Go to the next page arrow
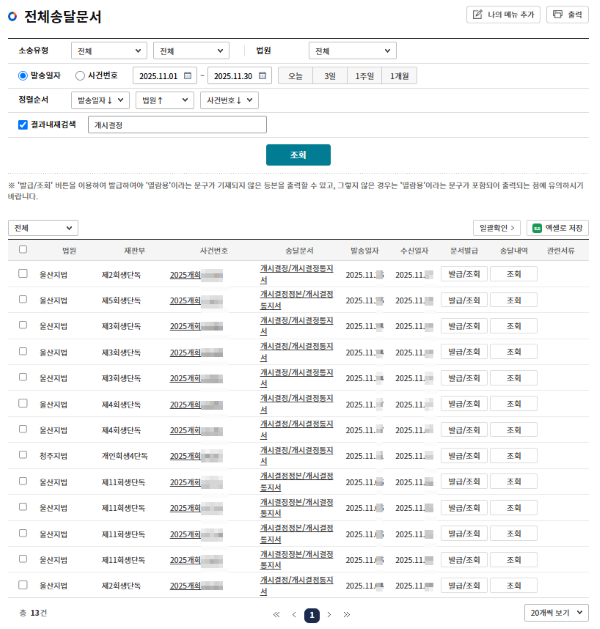This screenshot has width=600, height=629. pos(330,614)
